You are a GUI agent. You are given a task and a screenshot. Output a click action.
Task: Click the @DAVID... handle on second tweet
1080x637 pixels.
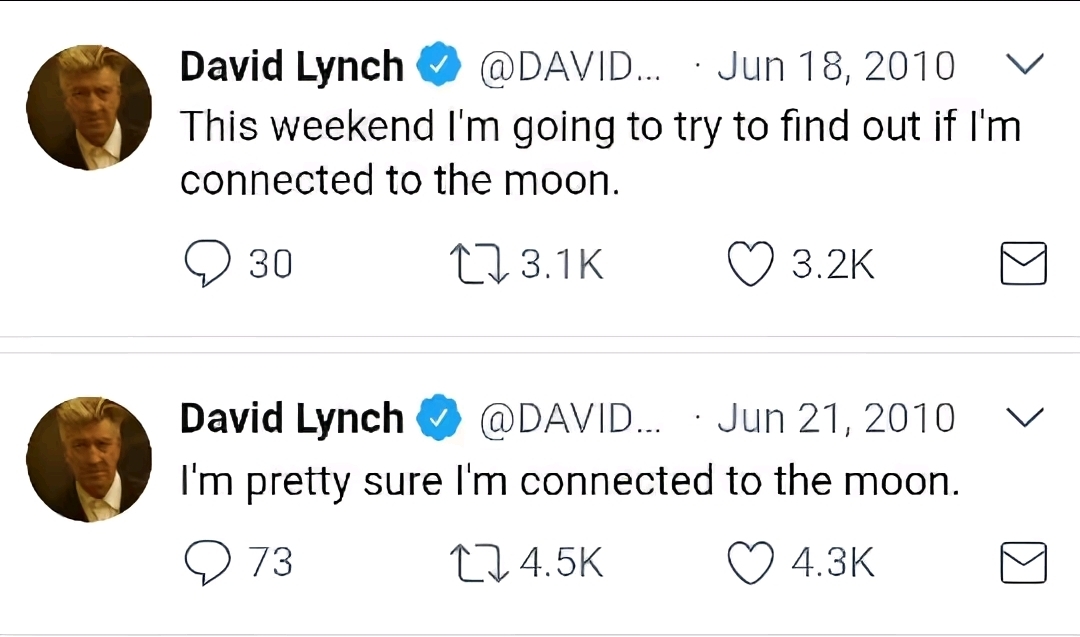(570, 418)
